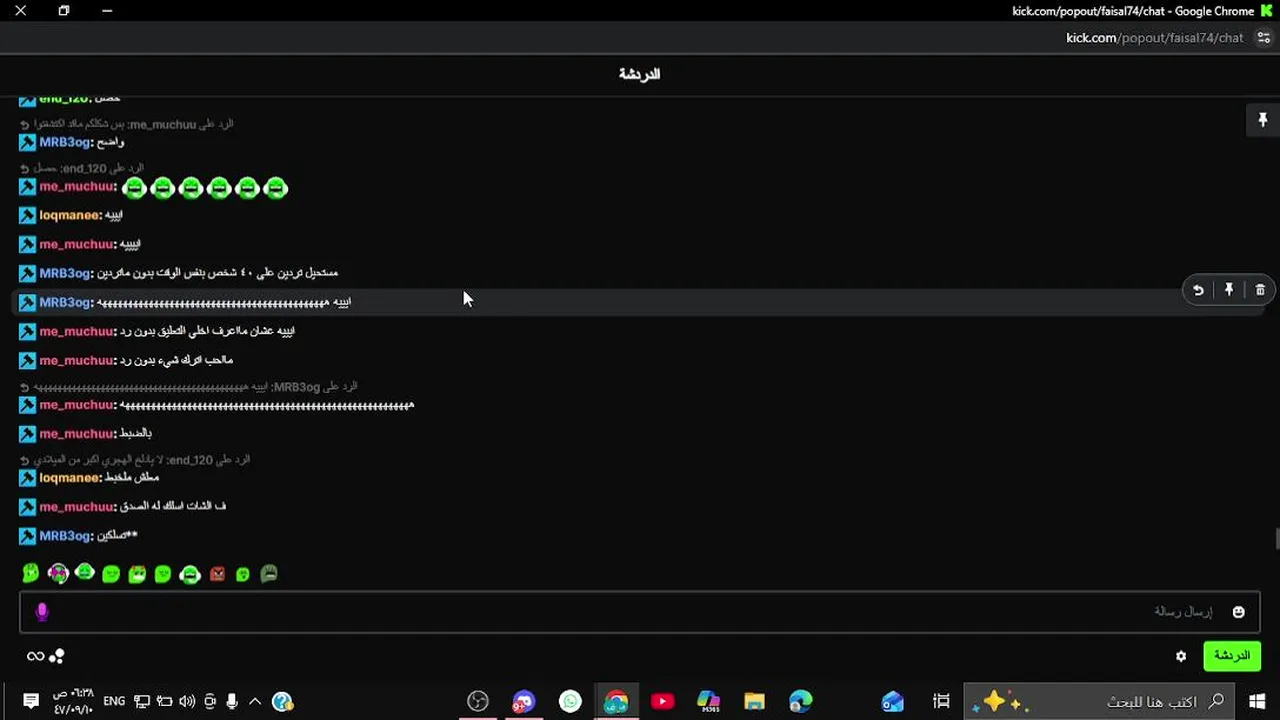The height and width of the screenshot is (720, 1280).
Task: Click the إرسال رسالة message input field
Action: coord(640,612)
